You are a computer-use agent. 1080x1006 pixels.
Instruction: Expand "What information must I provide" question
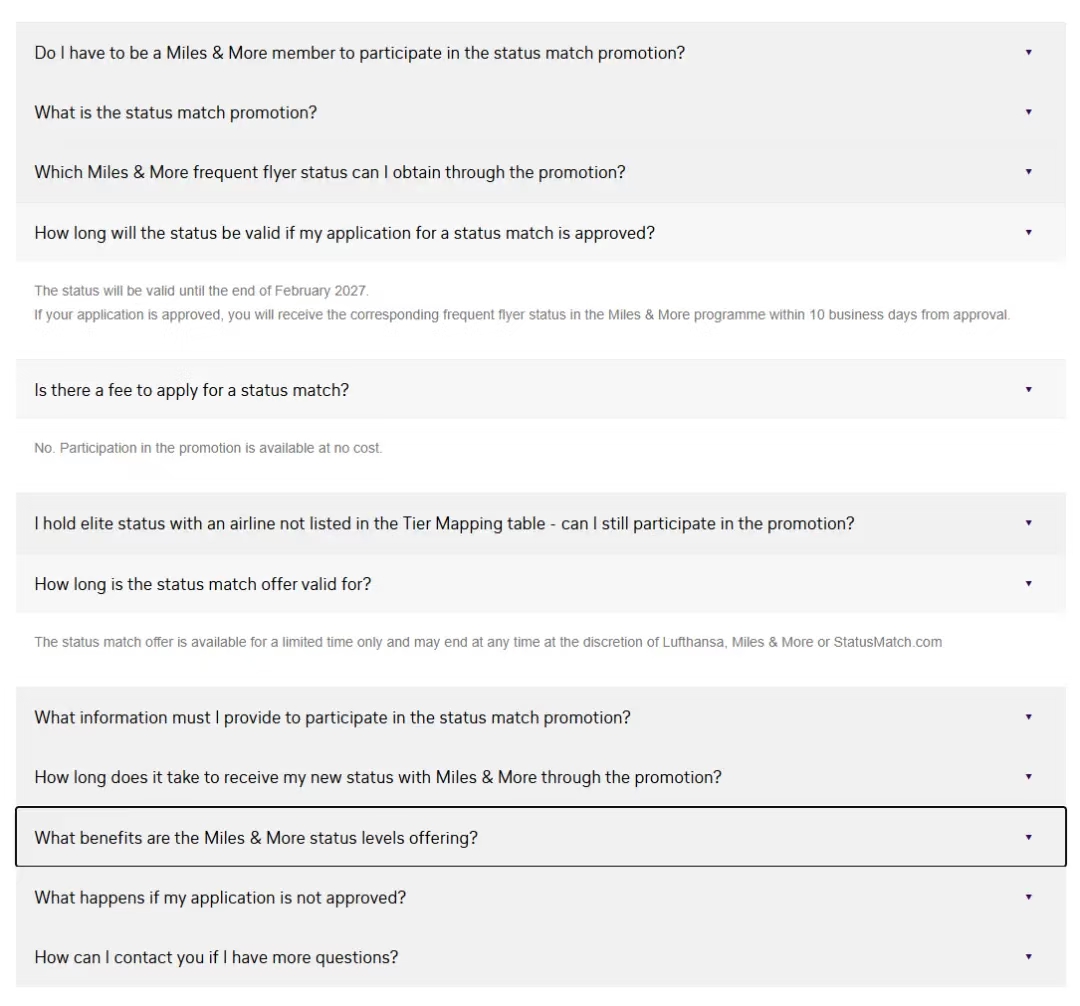click(x=332, y=717)
